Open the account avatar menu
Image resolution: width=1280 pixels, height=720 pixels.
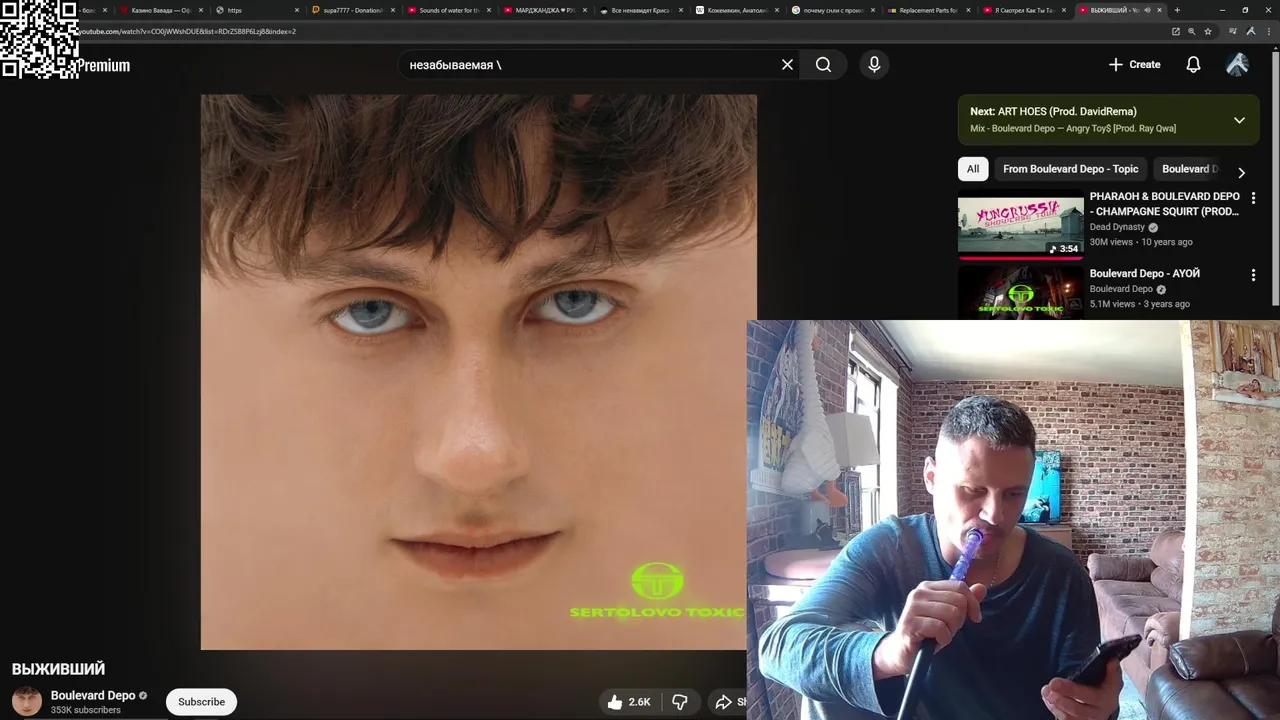1237,65
